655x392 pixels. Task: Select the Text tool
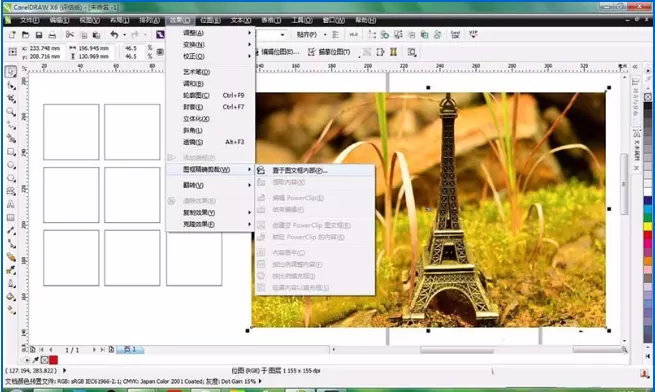tap(11, 204)
